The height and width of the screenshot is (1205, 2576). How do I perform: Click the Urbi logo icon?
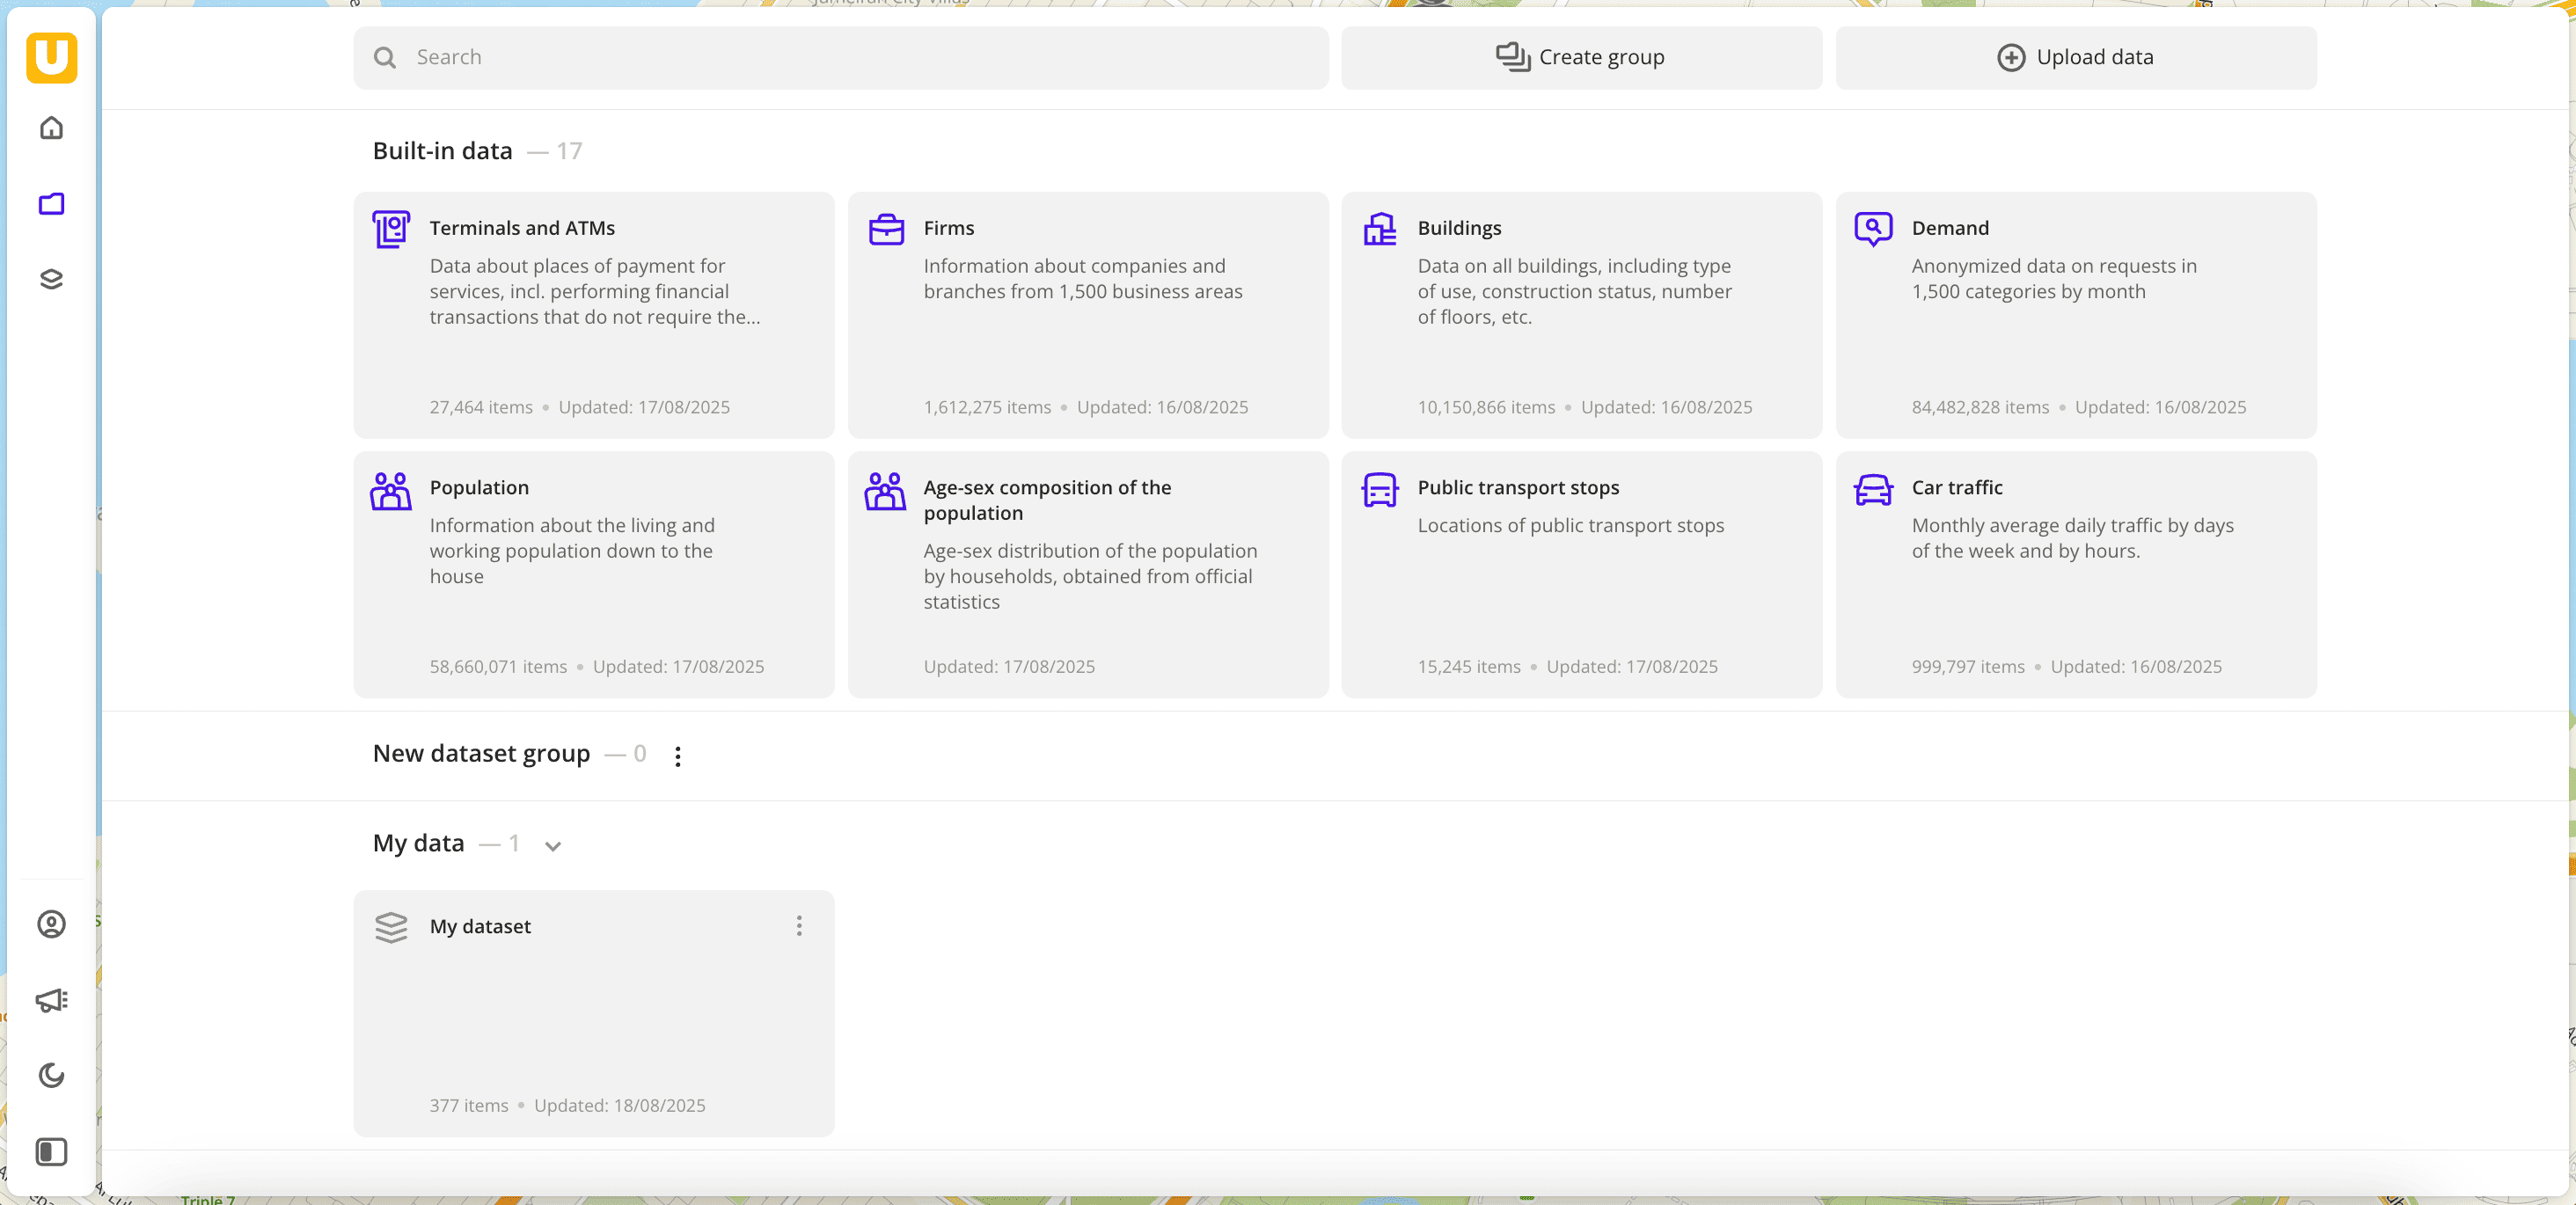51,57
